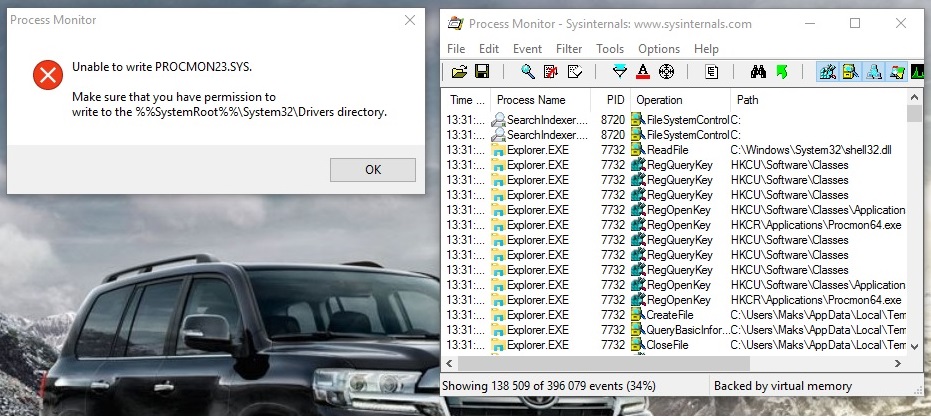The width and height of the screenshot is (931, 420).
Task: Select the CreateFile event row
Action: point(675,315)
